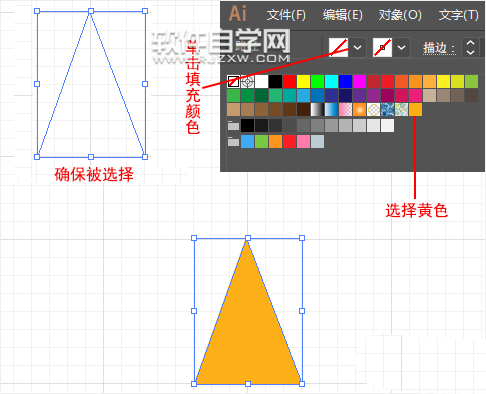486x394 pixels.
Task: Click the grayscale color group folder icon
Action: click(233, 126)
